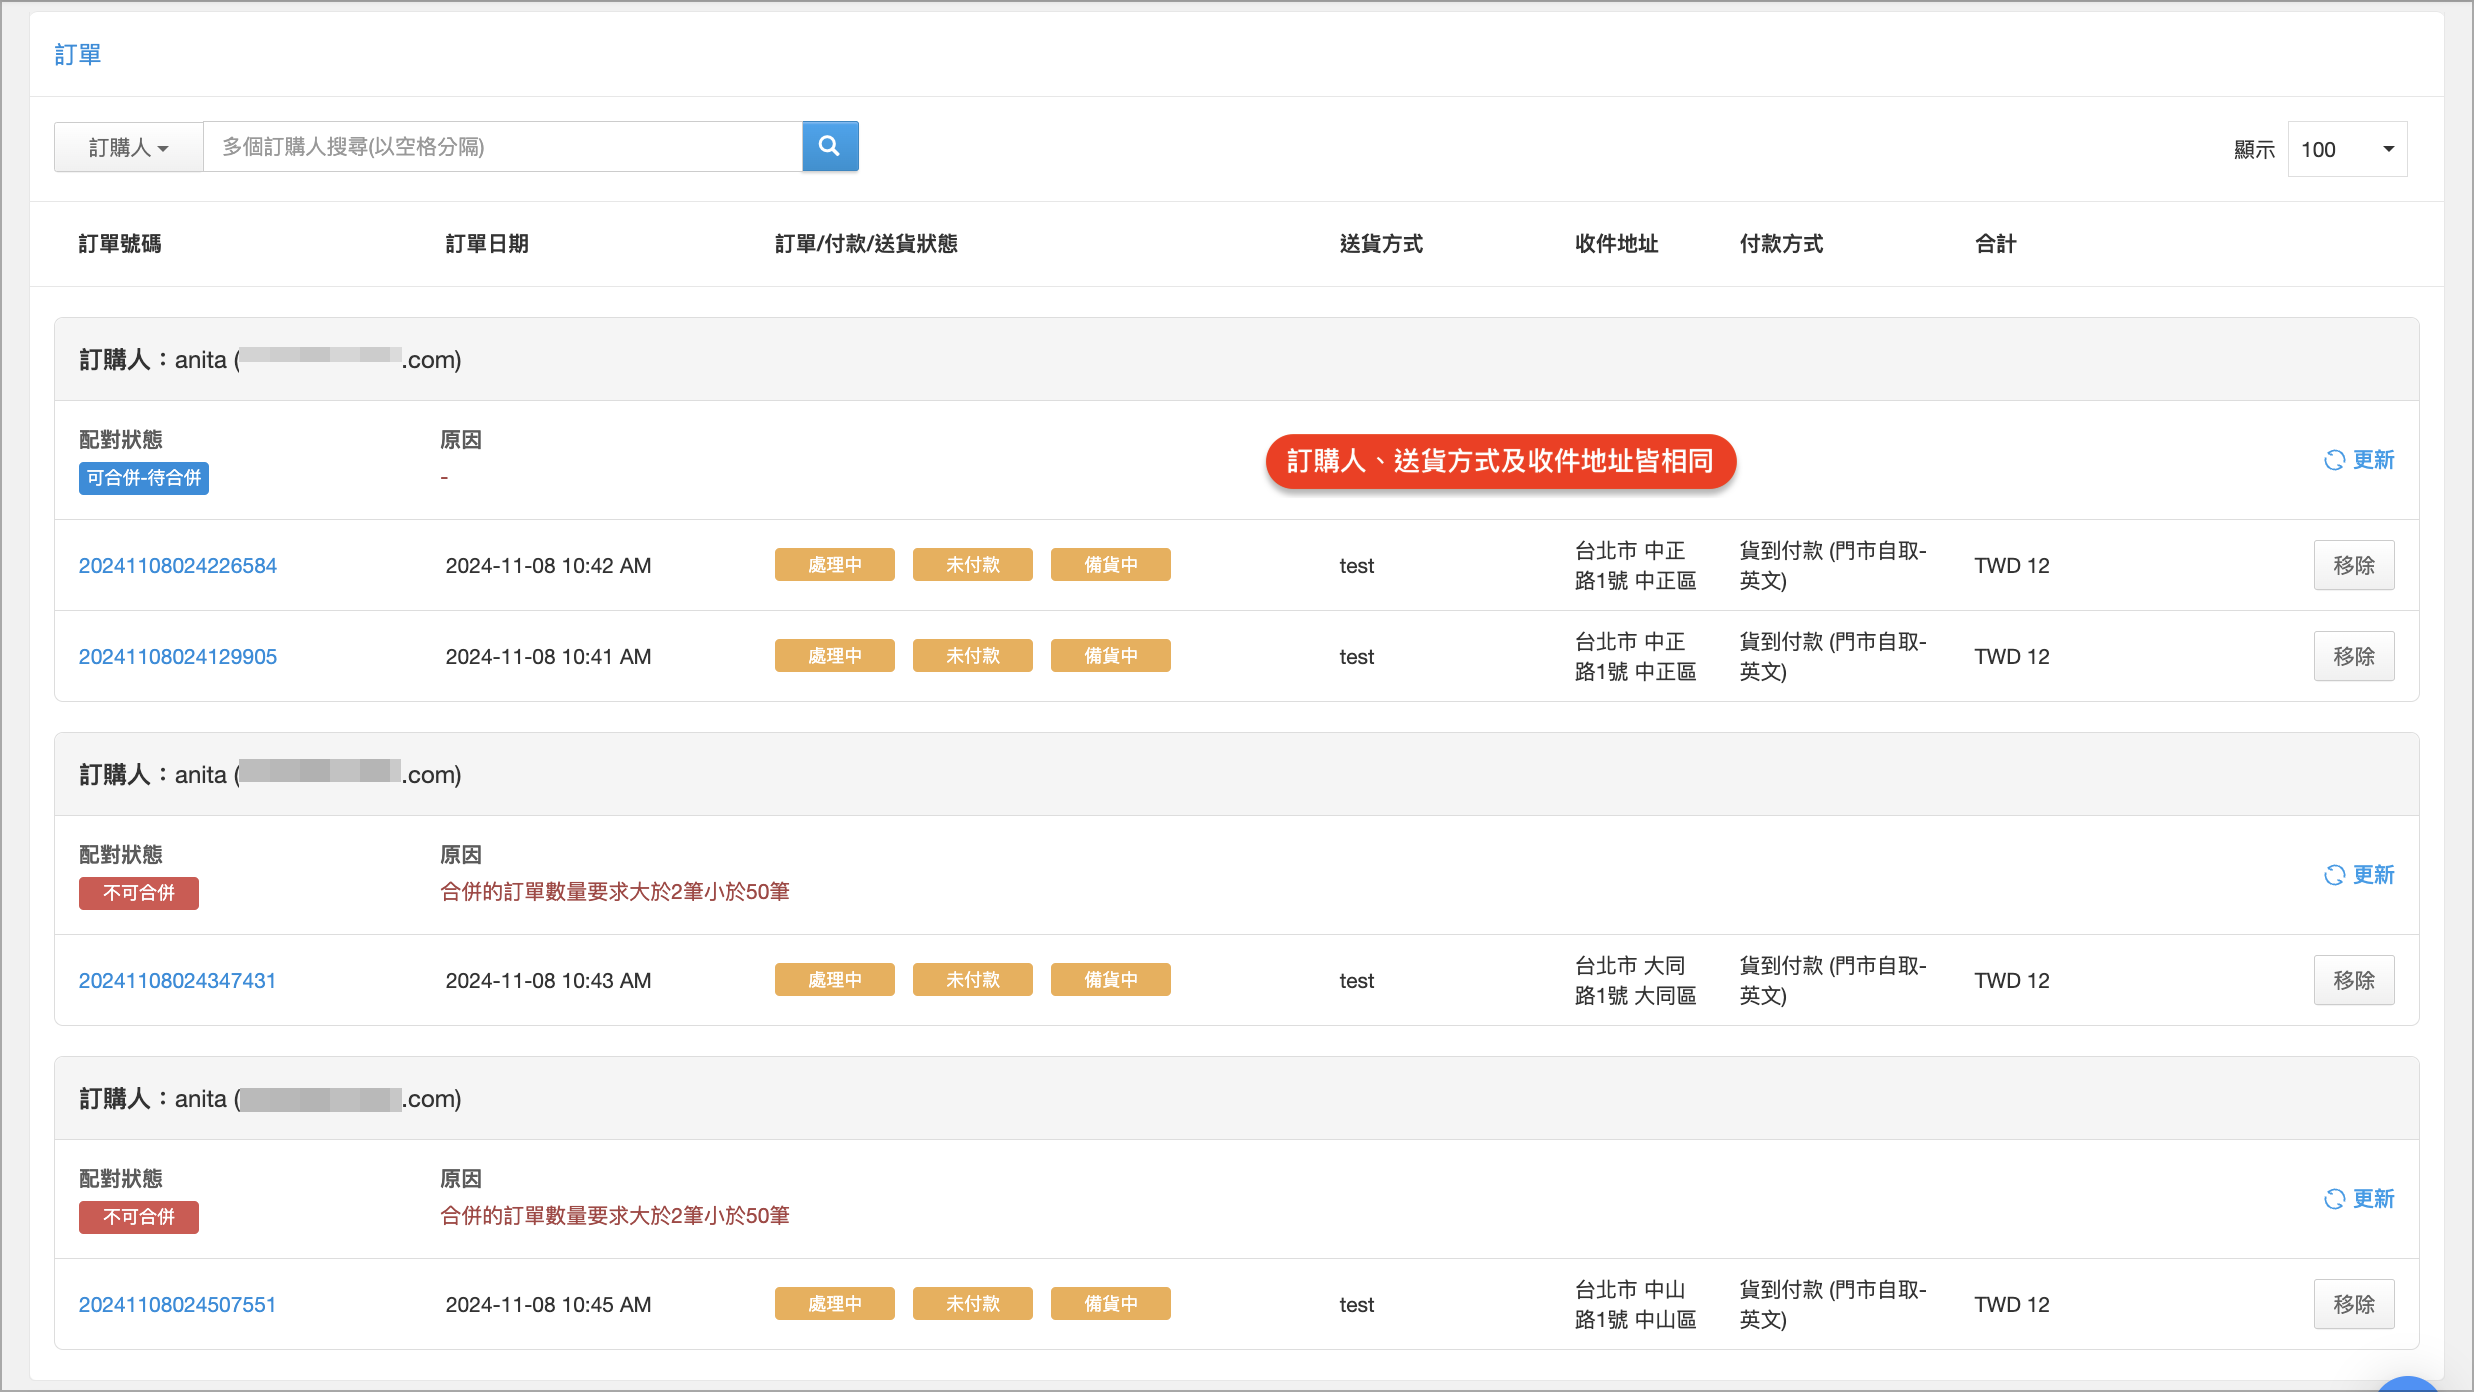The width and height of the screenshot is (2474, 1392).
Task: Click the 台北市 大同路1號 大同區 address
Action: tap(1636, 981)
